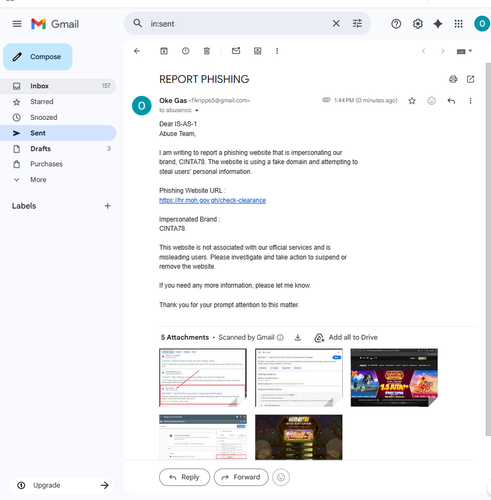The image size is (491, 500).
Task: Open the account avatar at top right
Action: [482, 24]
